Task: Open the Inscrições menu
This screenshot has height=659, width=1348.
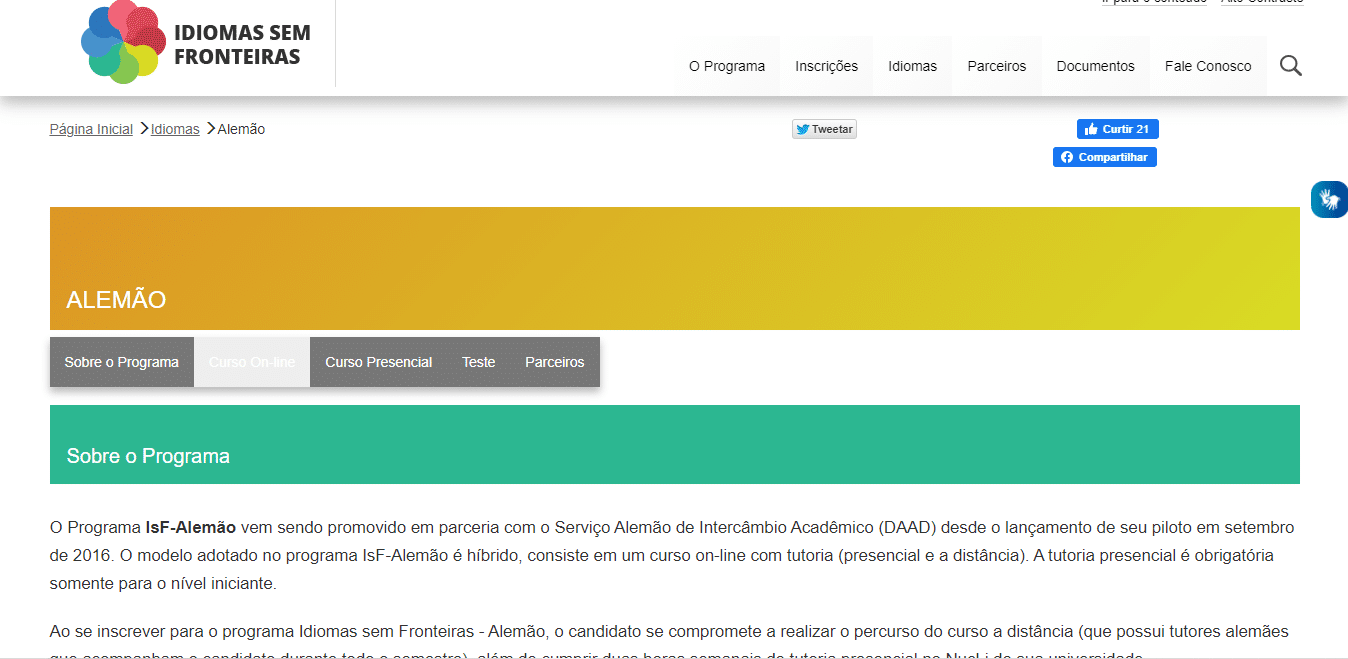Action: pos(827,66)
